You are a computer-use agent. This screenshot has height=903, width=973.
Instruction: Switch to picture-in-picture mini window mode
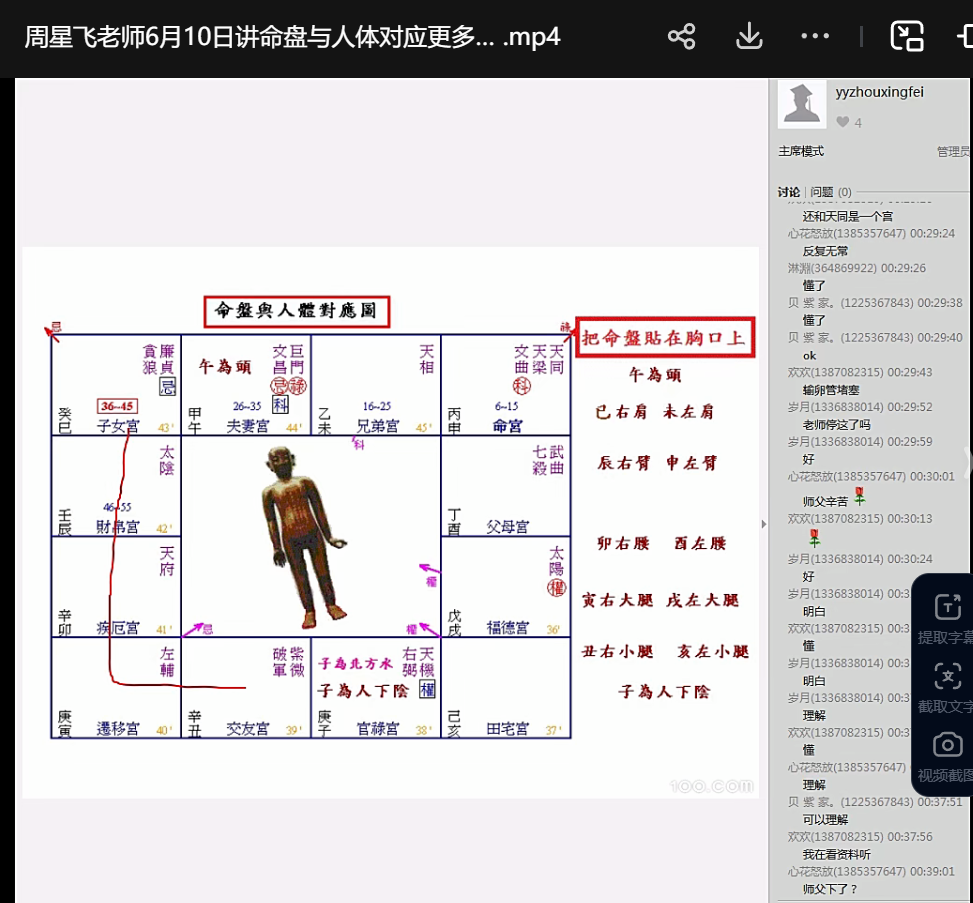coord(907,37)
